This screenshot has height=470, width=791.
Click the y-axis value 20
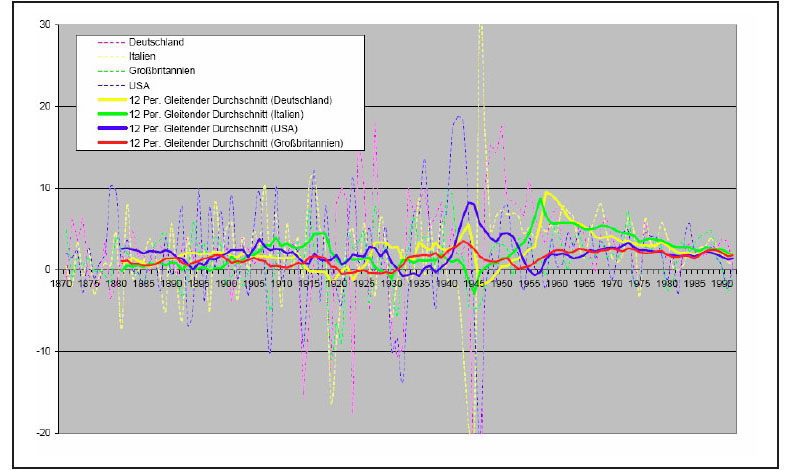(45, 106)
